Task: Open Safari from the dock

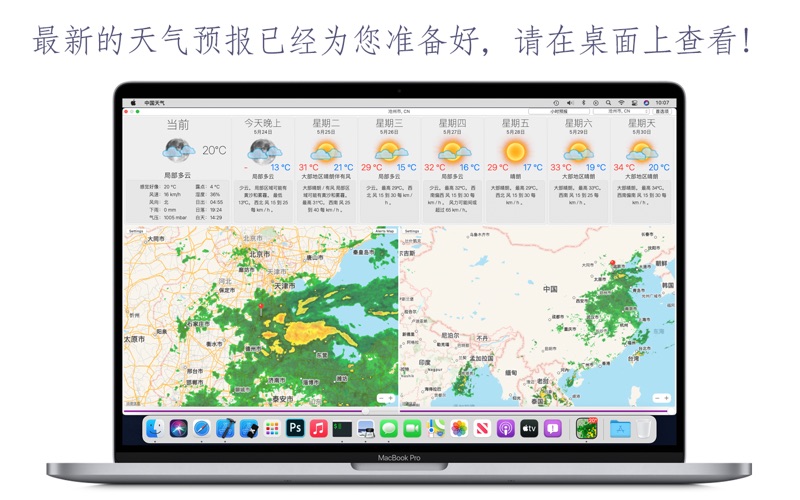Action: point(202,429)
